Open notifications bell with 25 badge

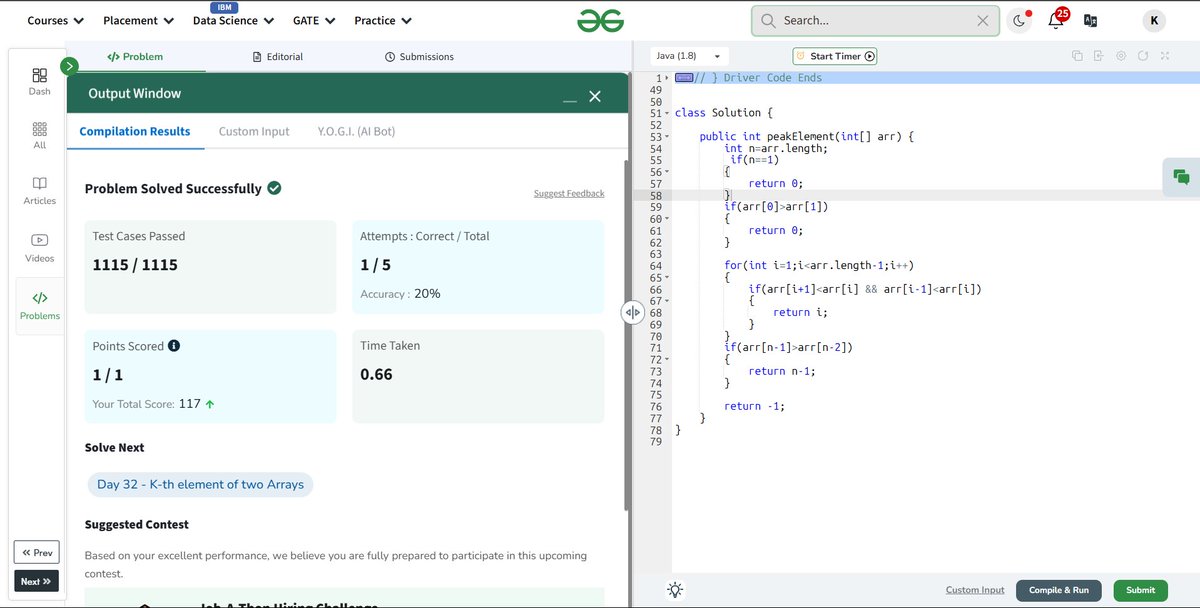tap(1056, 19)
